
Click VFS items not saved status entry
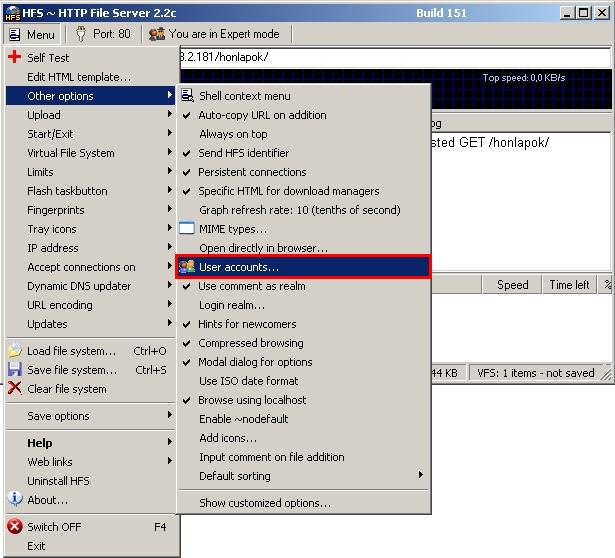pyautogui.click(x=536, y=373)
